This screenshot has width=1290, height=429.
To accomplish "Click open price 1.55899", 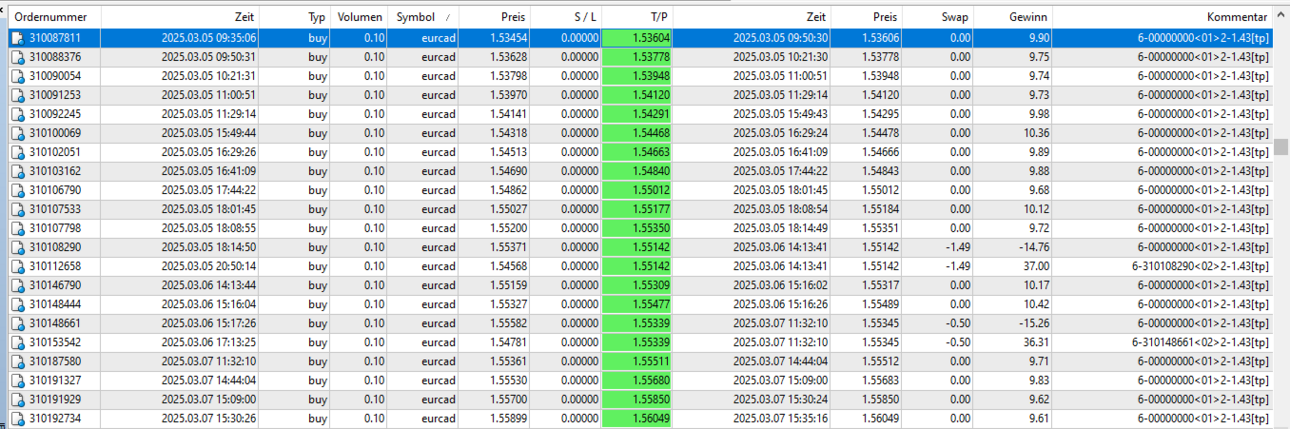I will [509, 418].
